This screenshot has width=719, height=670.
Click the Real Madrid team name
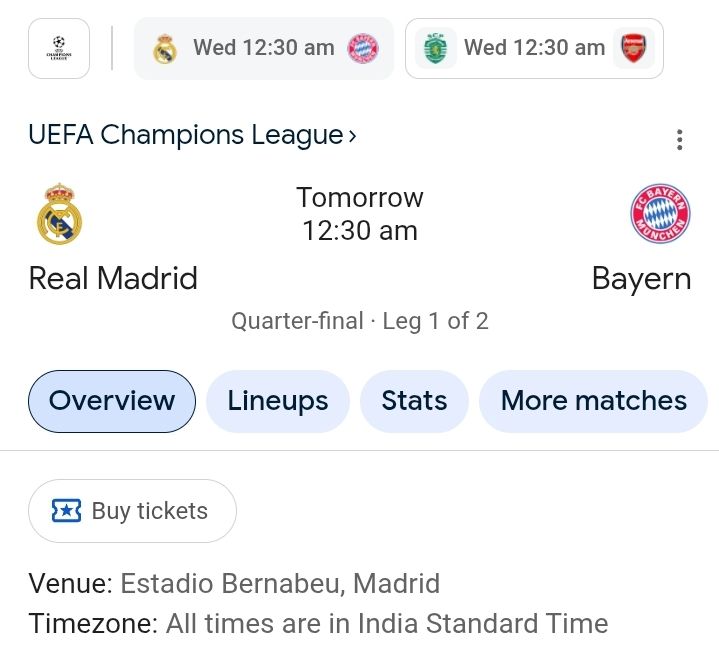click(113, 278)
